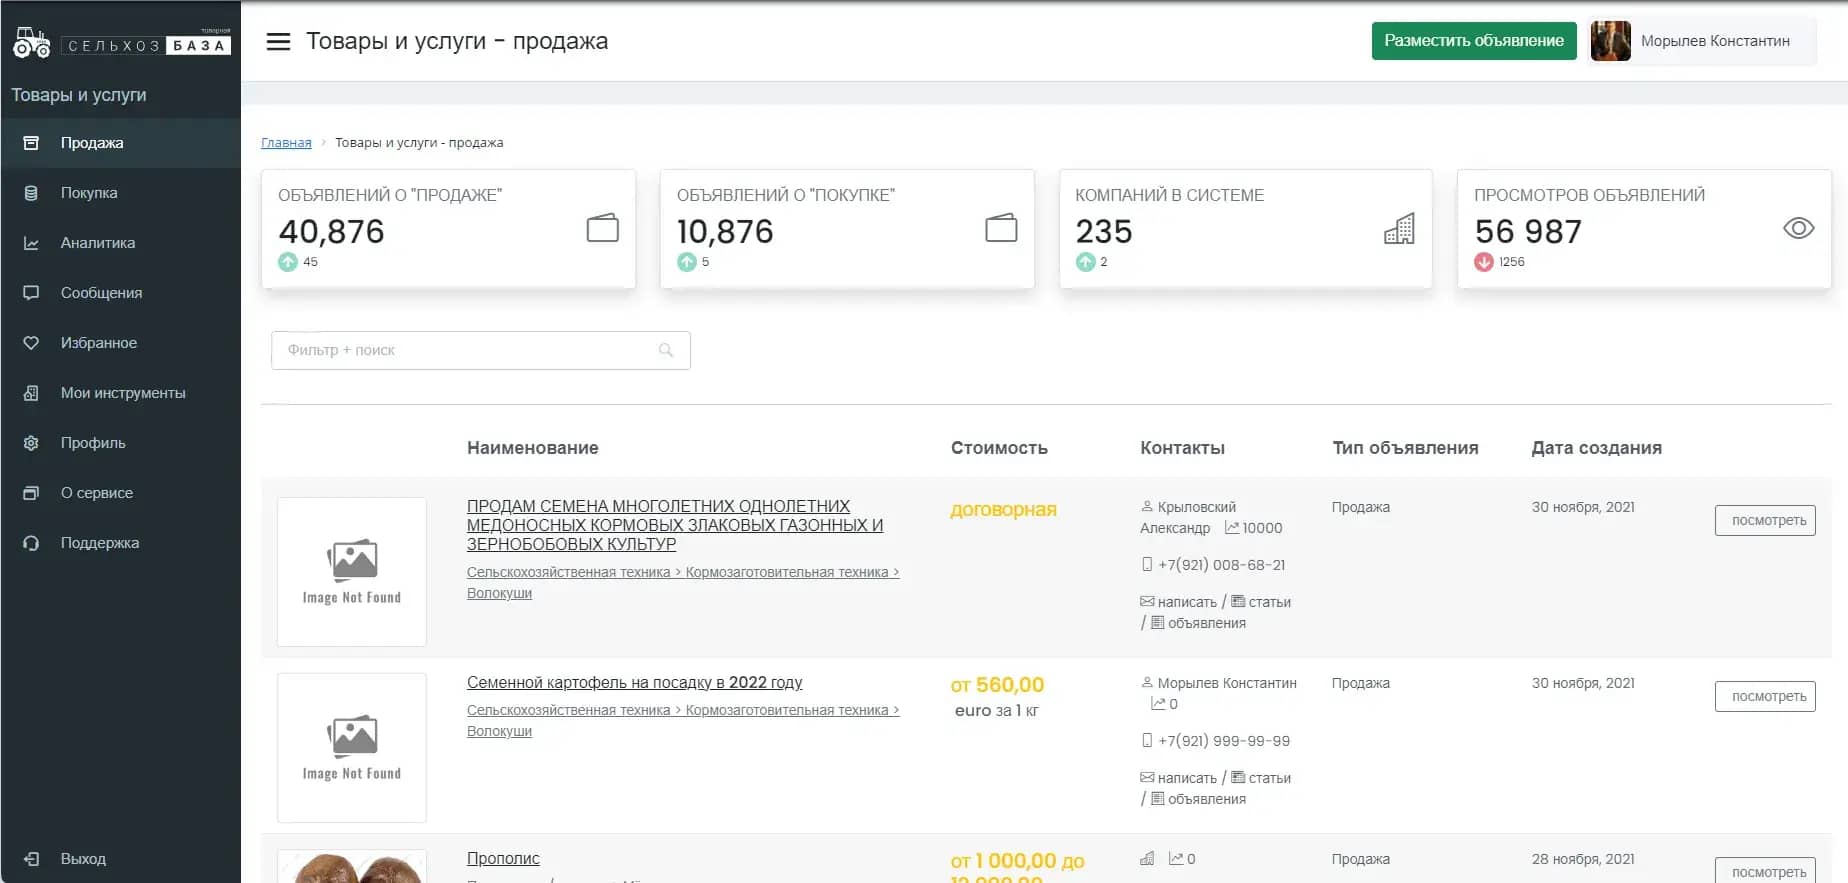Screen dimensions: 1848x883
Task: Click green up arrow next to 45
Action: click(288, 262)
